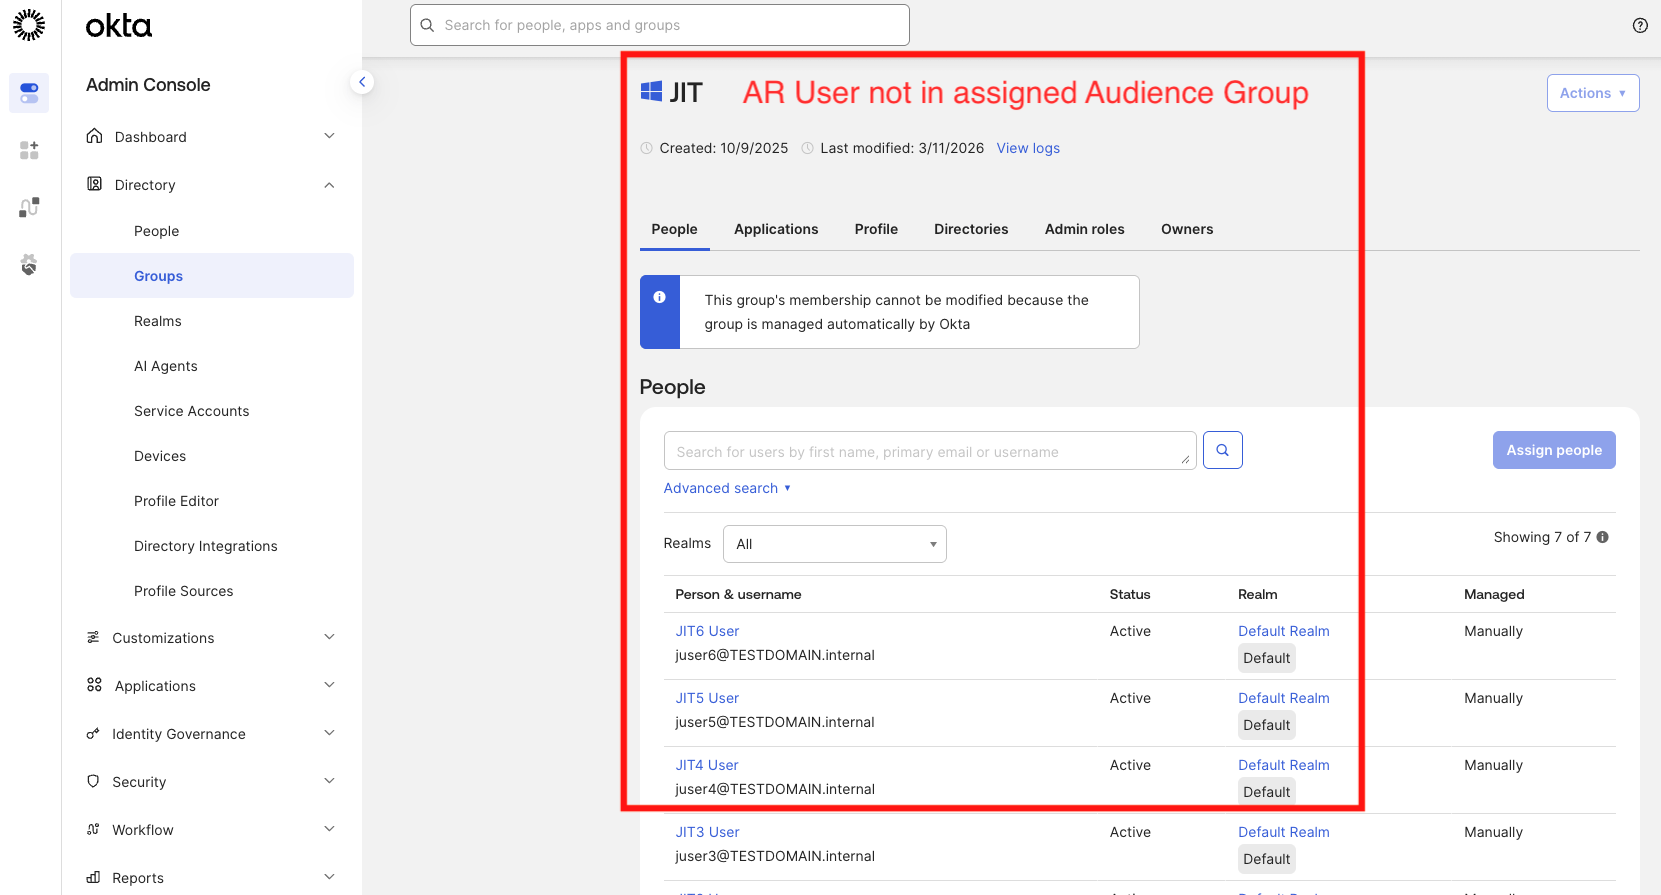Screen dimensions: 1661x895
Task: Open the apps-plus icon in left rail
Action: [29, 150]
